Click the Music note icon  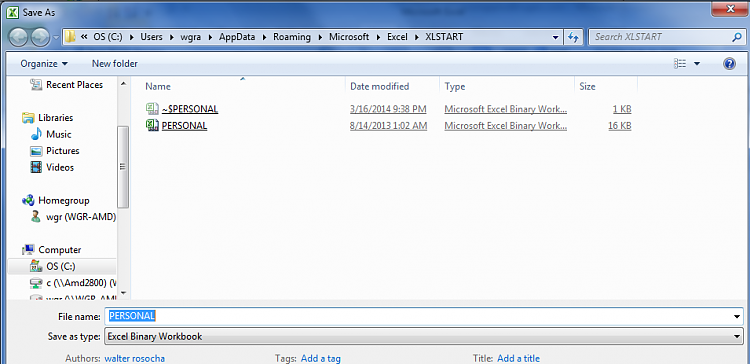(36, 134)
